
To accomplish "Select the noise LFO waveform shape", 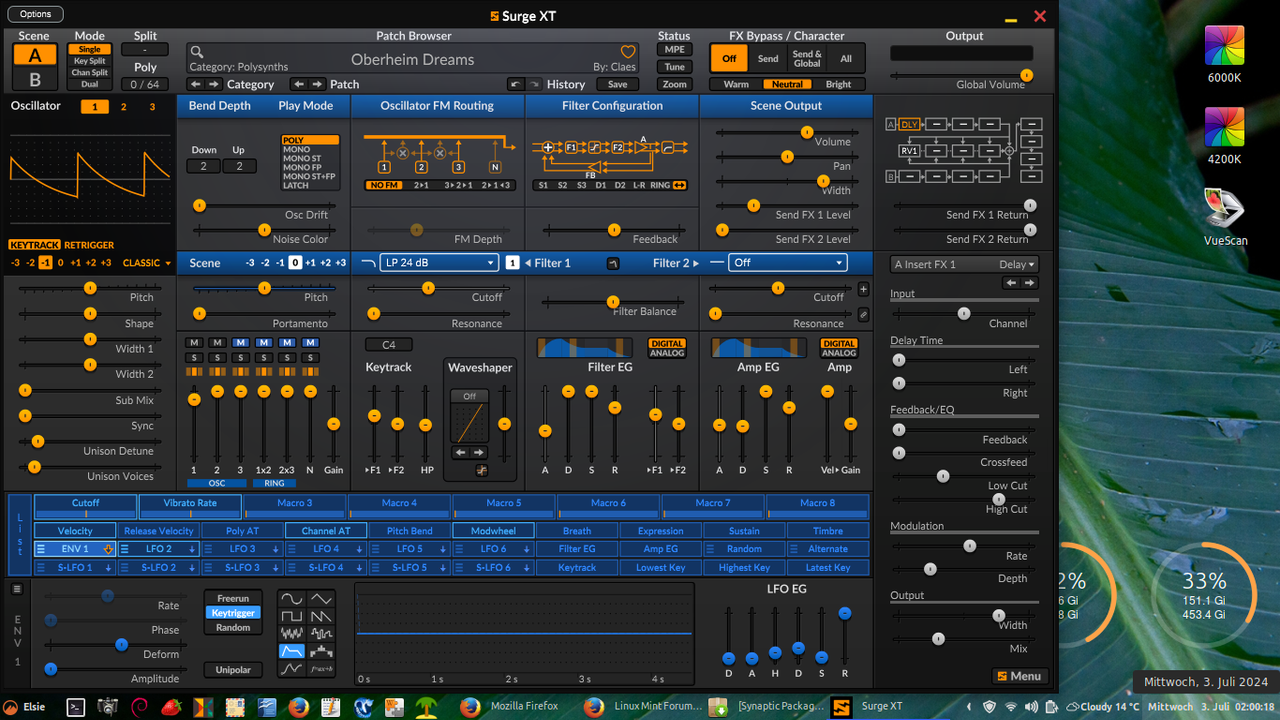I will (x=292, y=633).
